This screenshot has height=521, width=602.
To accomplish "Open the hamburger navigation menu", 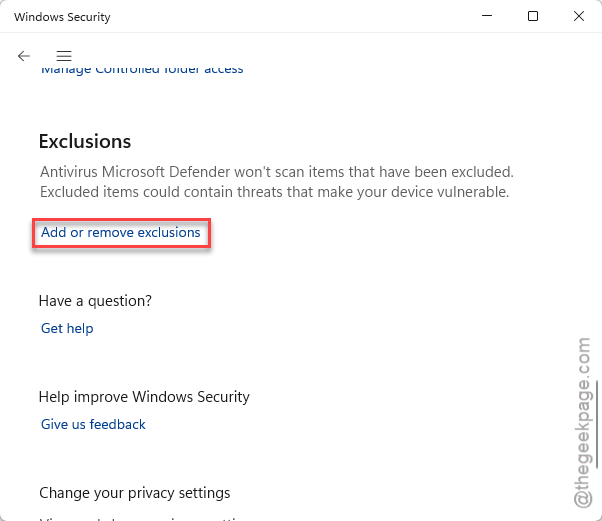I will [64, 56].
